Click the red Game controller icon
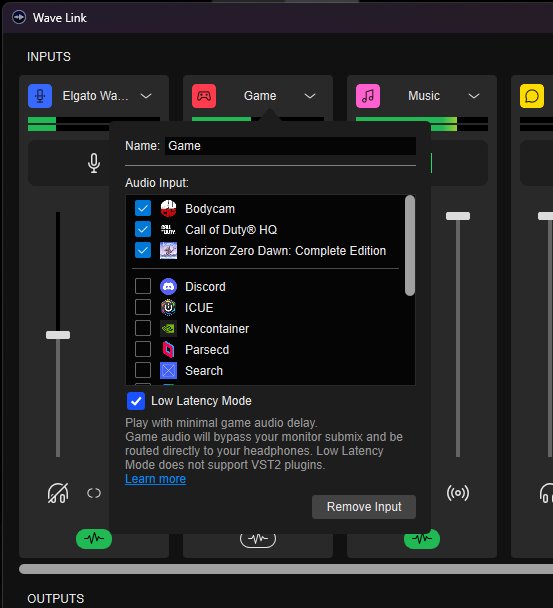Viewport: 553px width, 608px height. tap(204, 96)
